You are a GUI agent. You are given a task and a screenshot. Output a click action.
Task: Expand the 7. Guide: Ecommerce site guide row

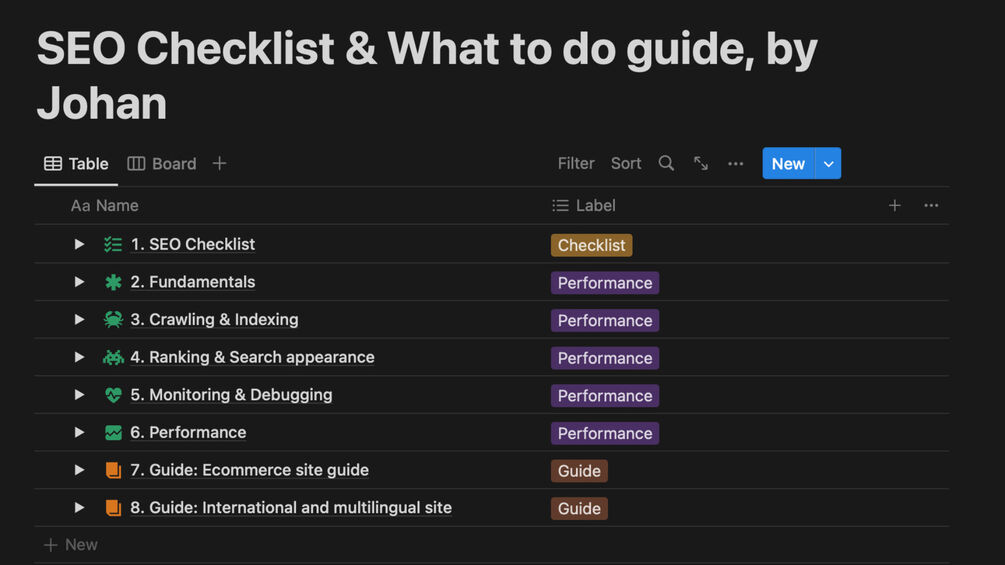point(79,470)
